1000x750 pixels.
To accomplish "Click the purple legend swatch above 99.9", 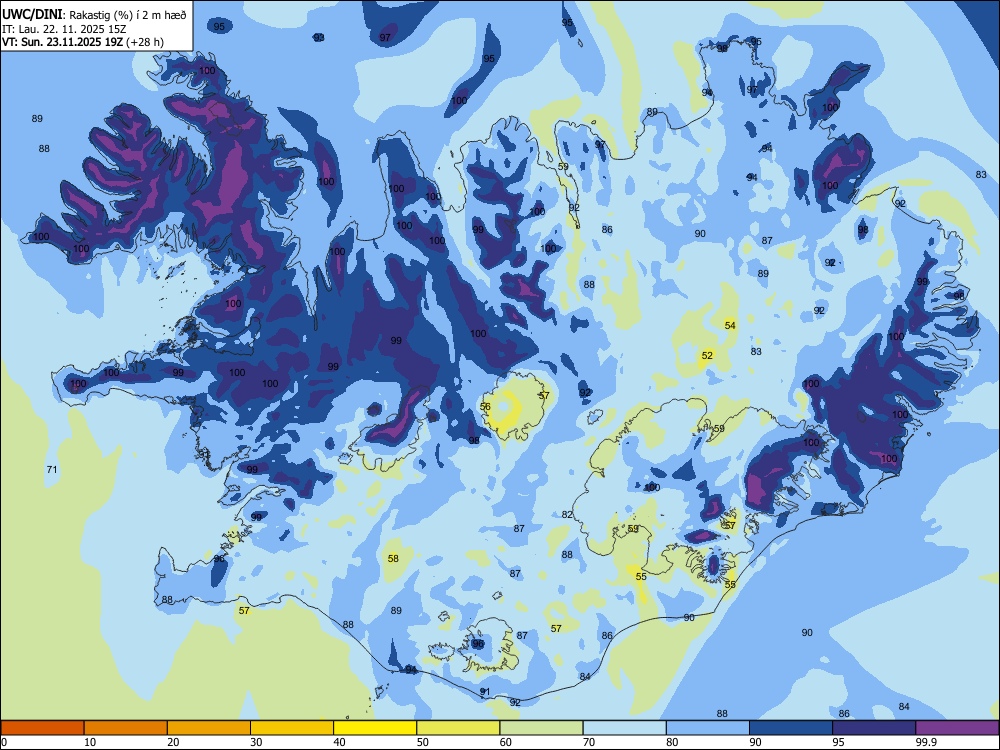I will pyautogui.click(x=957, y=728).
